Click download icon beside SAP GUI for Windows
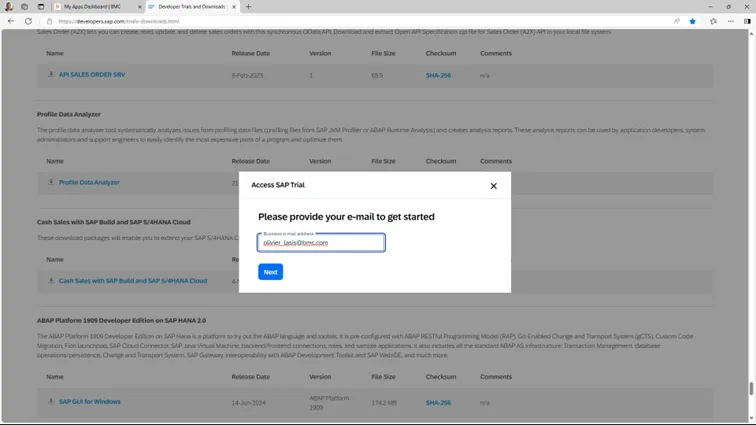Viewport: 756px width, 425px height. (51, 401)
